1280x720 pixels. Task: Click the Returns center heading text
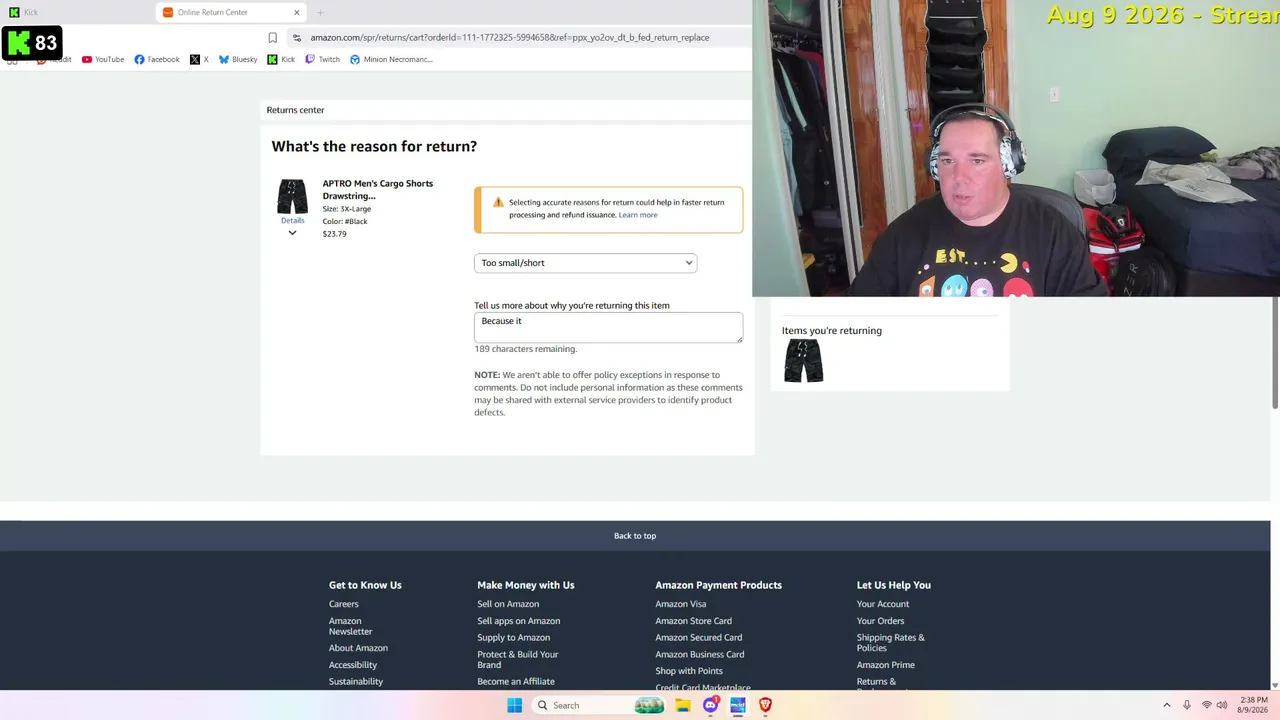click(295, 110)
